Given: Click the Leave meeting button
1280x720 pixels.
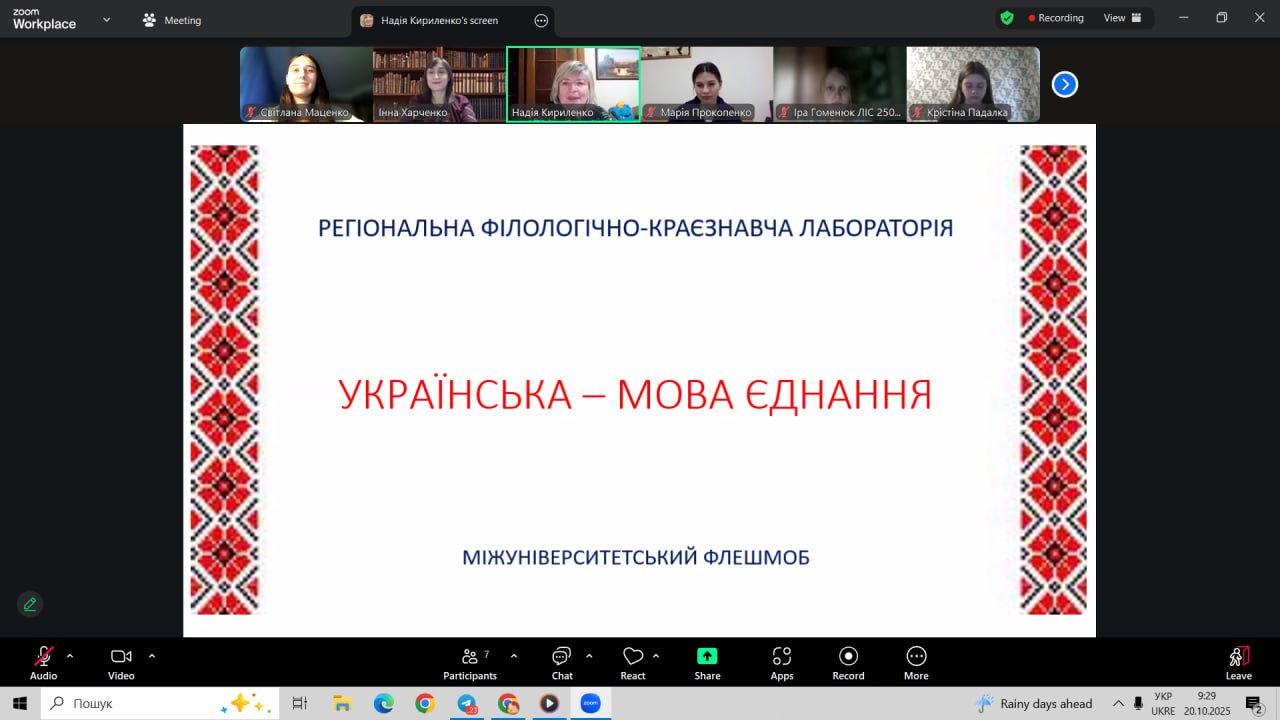Looking at the screenshot, I should pyautogui.click(x=1238, y=663).
